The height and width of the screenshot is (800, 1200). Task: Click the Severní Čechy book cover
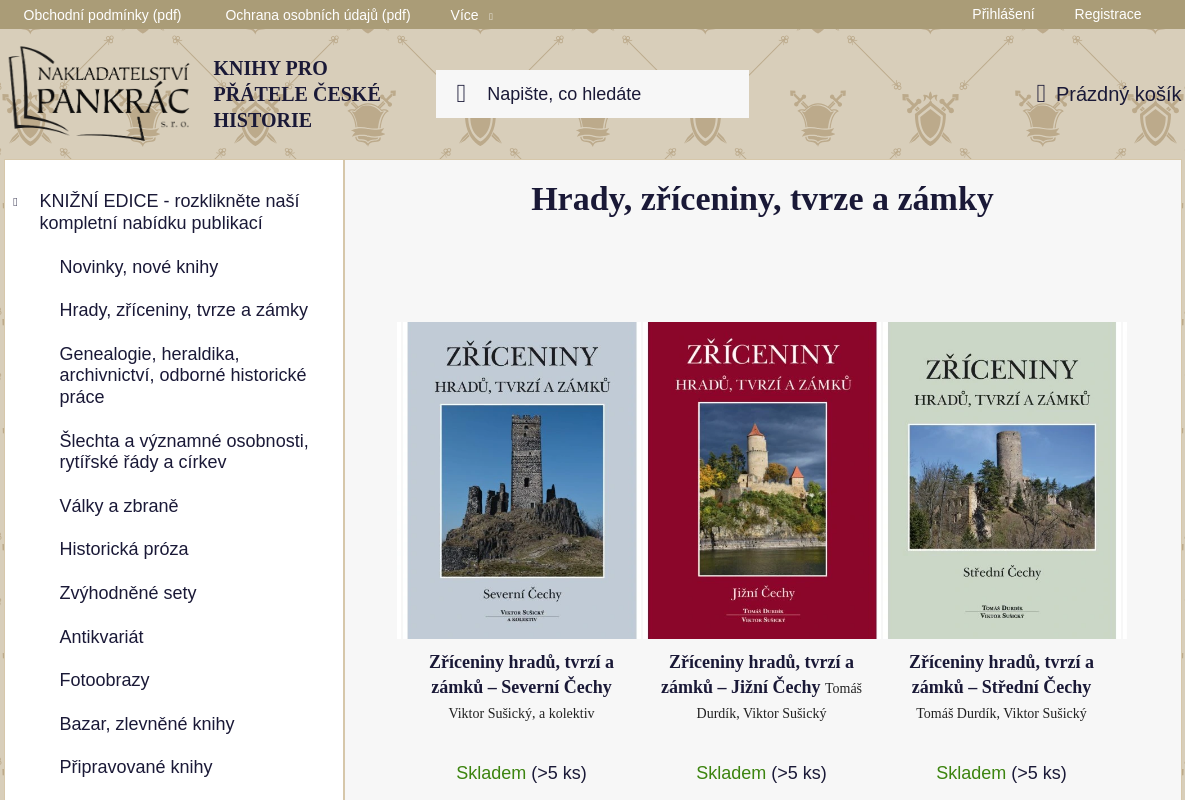point(521,480)
